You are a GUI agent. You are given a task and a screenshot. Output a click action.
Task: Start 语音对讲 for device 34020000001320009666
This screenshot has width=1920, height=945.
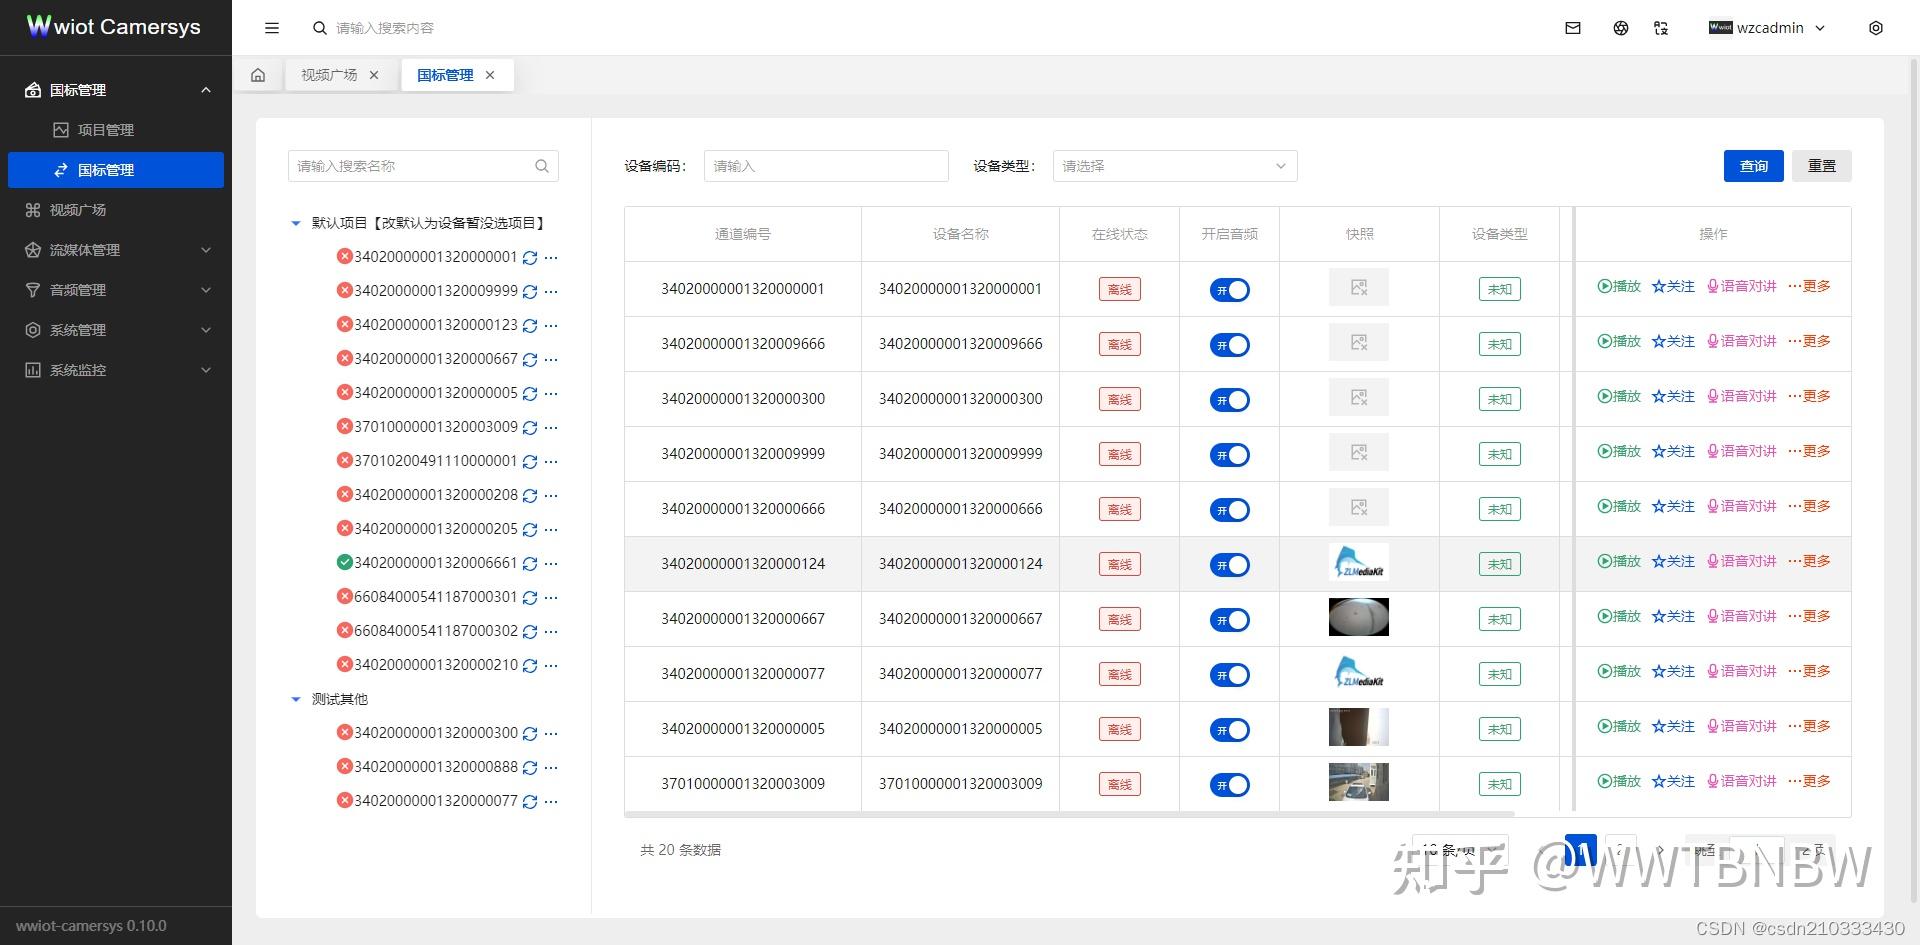tap(1742, 341)
